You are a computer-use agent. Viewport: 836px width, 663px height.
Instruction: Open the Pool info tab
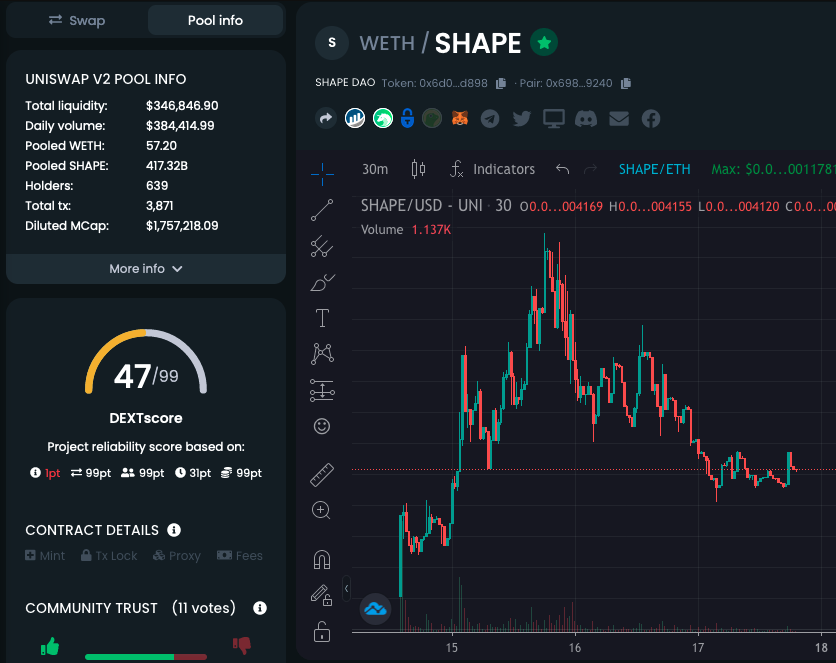215,20
